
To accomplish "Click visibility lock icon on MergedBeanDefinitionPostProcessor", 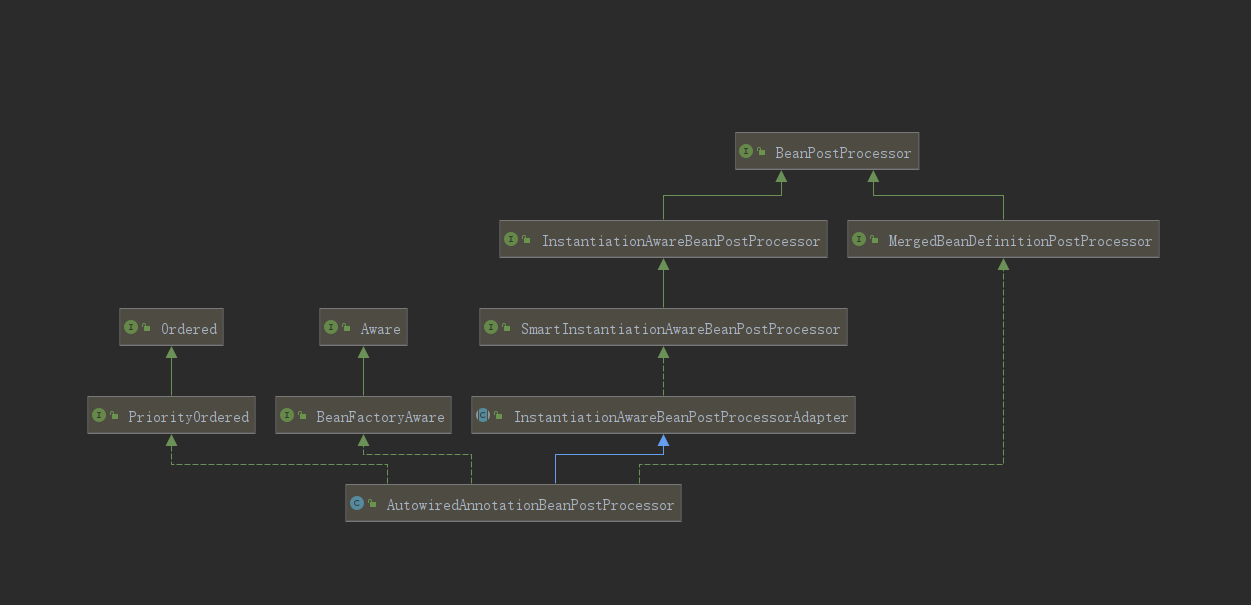I will coord(874,241).
